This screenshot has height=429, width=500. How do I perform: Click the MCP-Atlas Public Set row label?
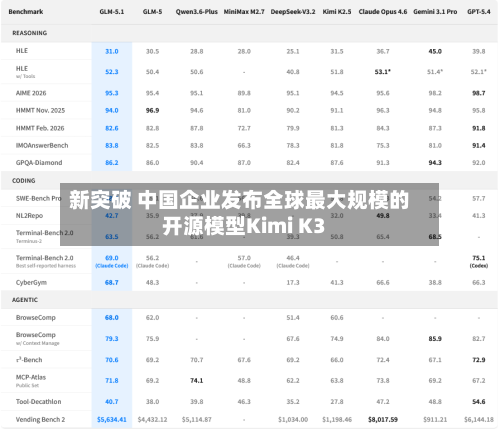tap(31, 381)
